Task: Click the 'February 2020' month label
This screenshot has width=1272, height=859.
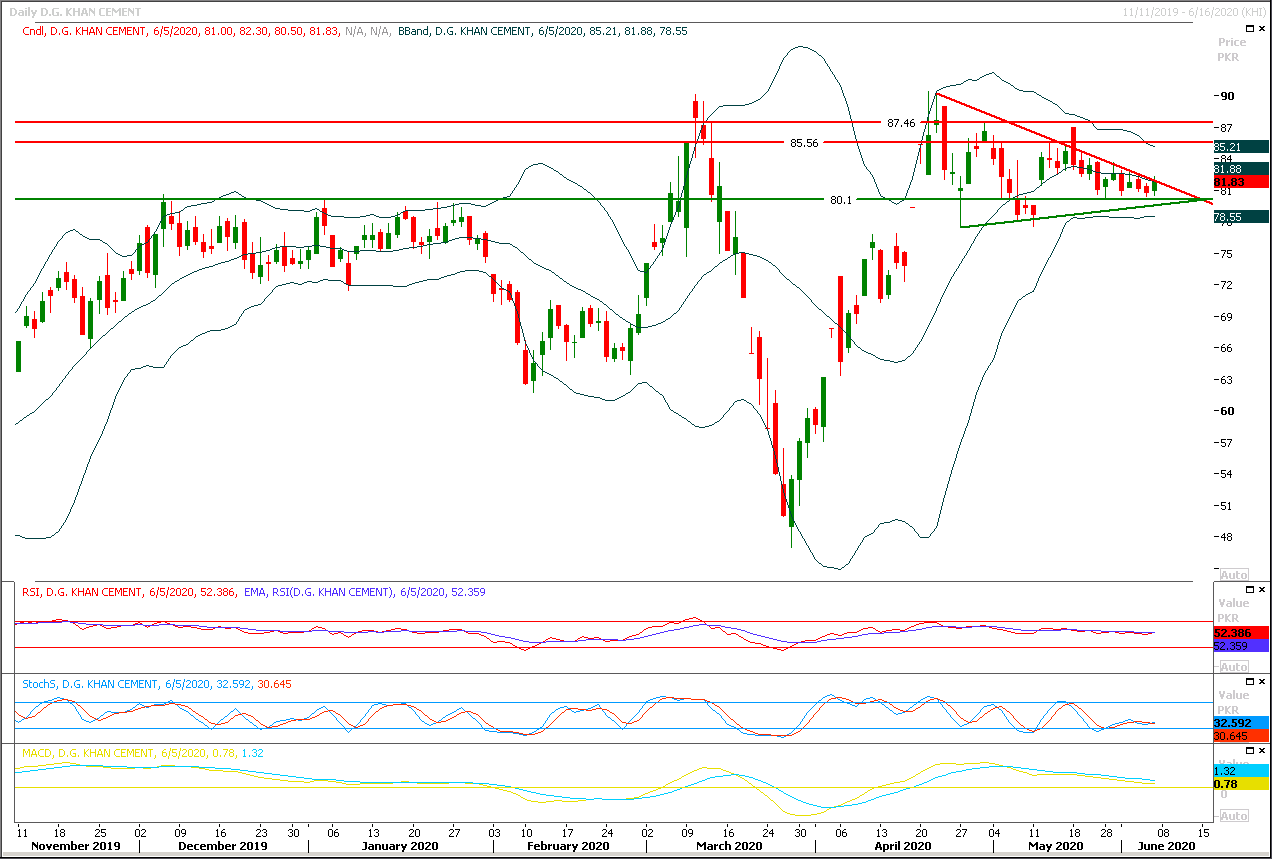Action: 568,846
